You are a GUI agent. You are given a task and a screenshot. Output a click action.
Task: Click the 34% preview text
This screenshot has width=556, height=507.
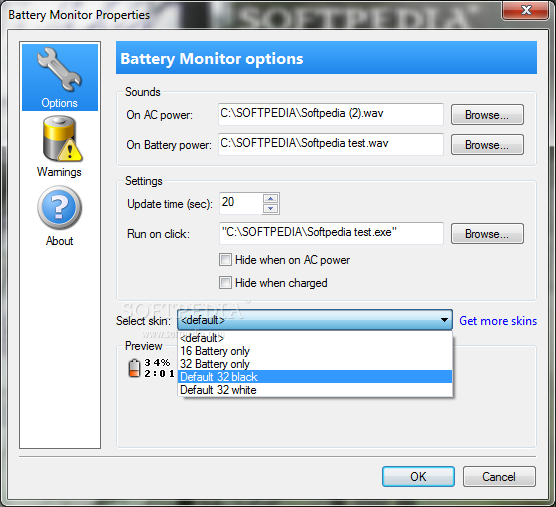[157, 362]
